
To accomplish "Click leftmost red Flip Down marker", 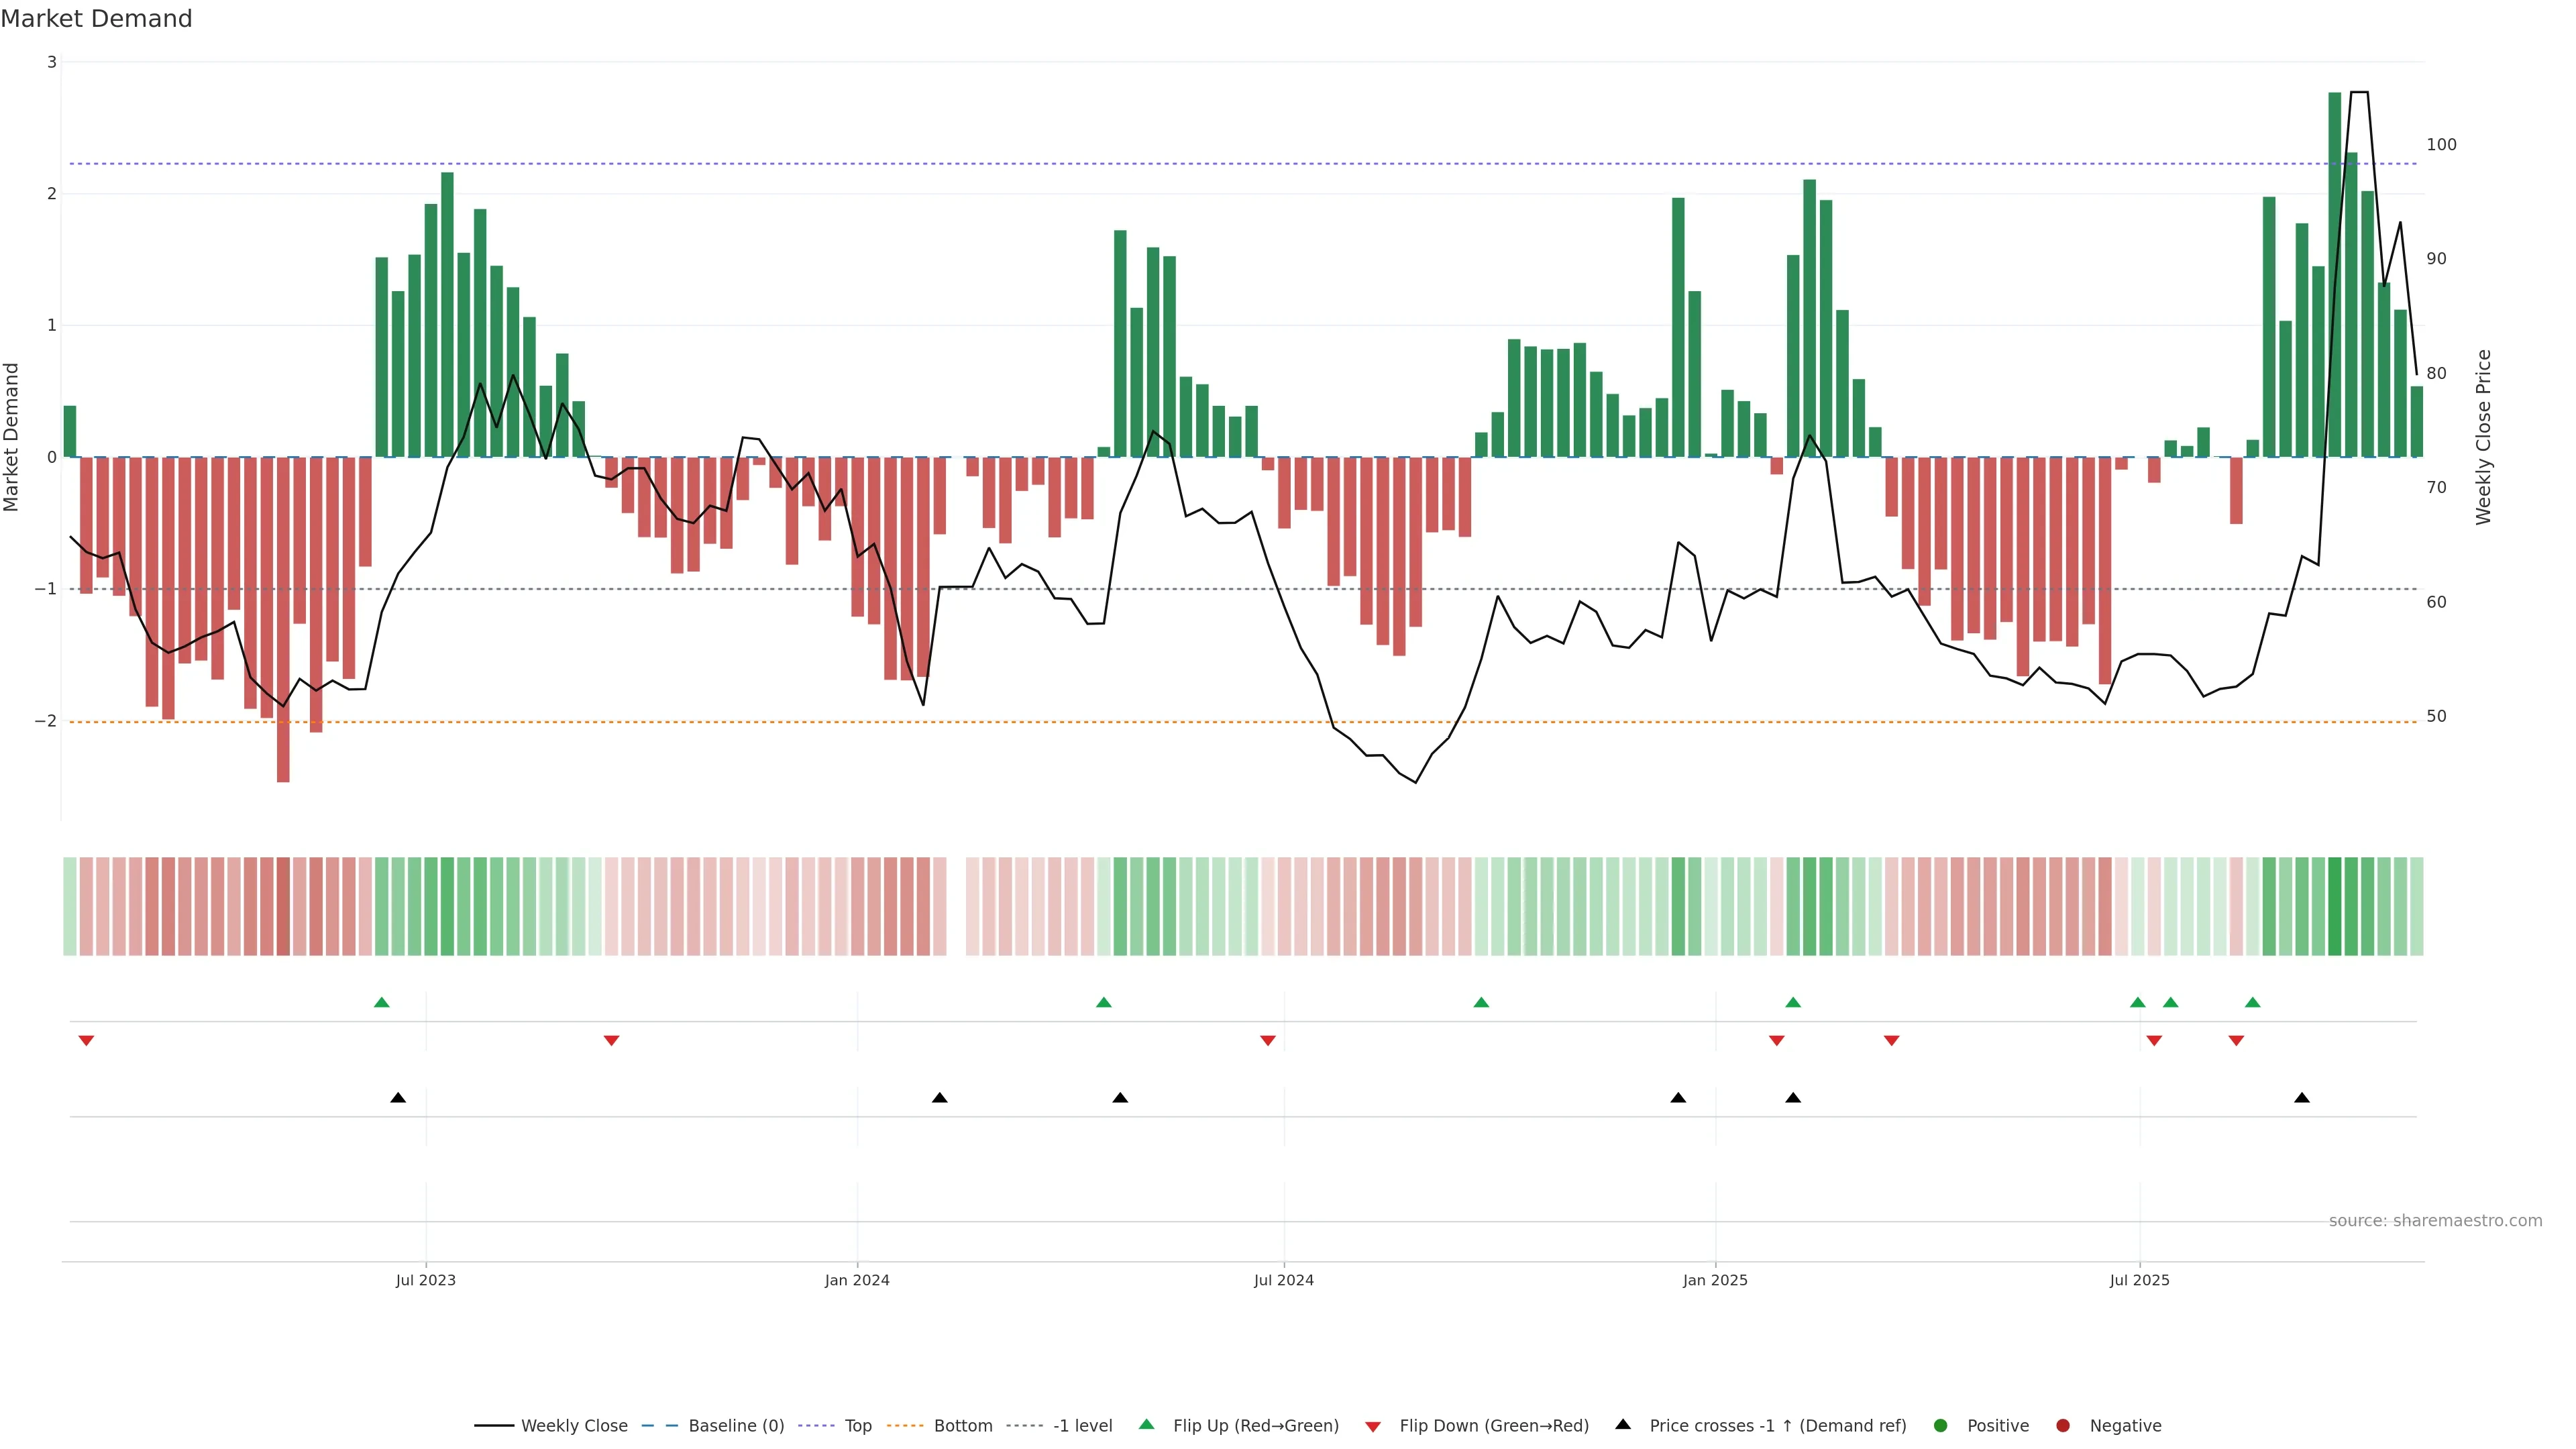I will 86,1041.
